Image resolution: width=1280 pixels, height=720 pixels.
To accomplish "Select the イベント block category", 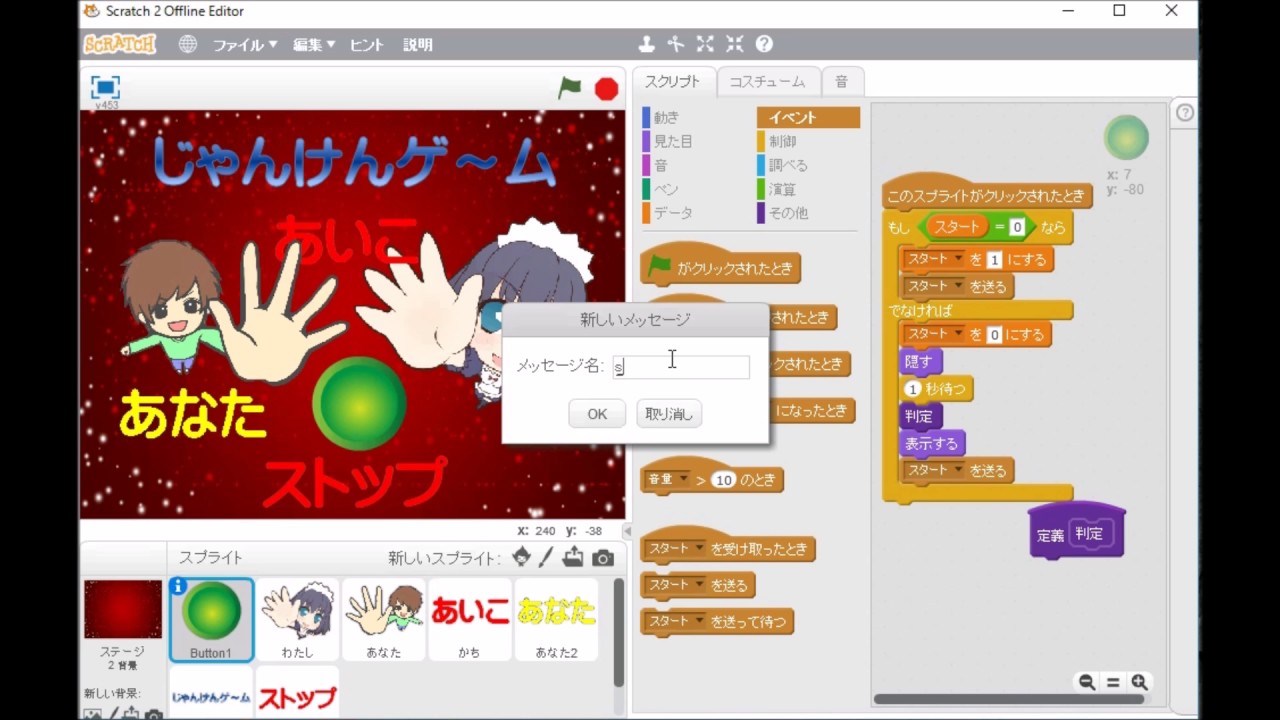I will point(808,117).
